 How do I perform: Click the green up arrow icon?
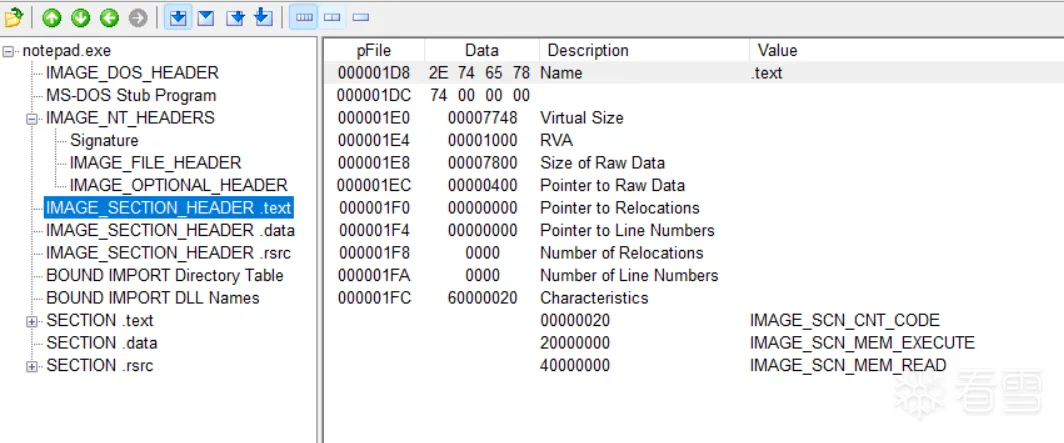(51, 17)
